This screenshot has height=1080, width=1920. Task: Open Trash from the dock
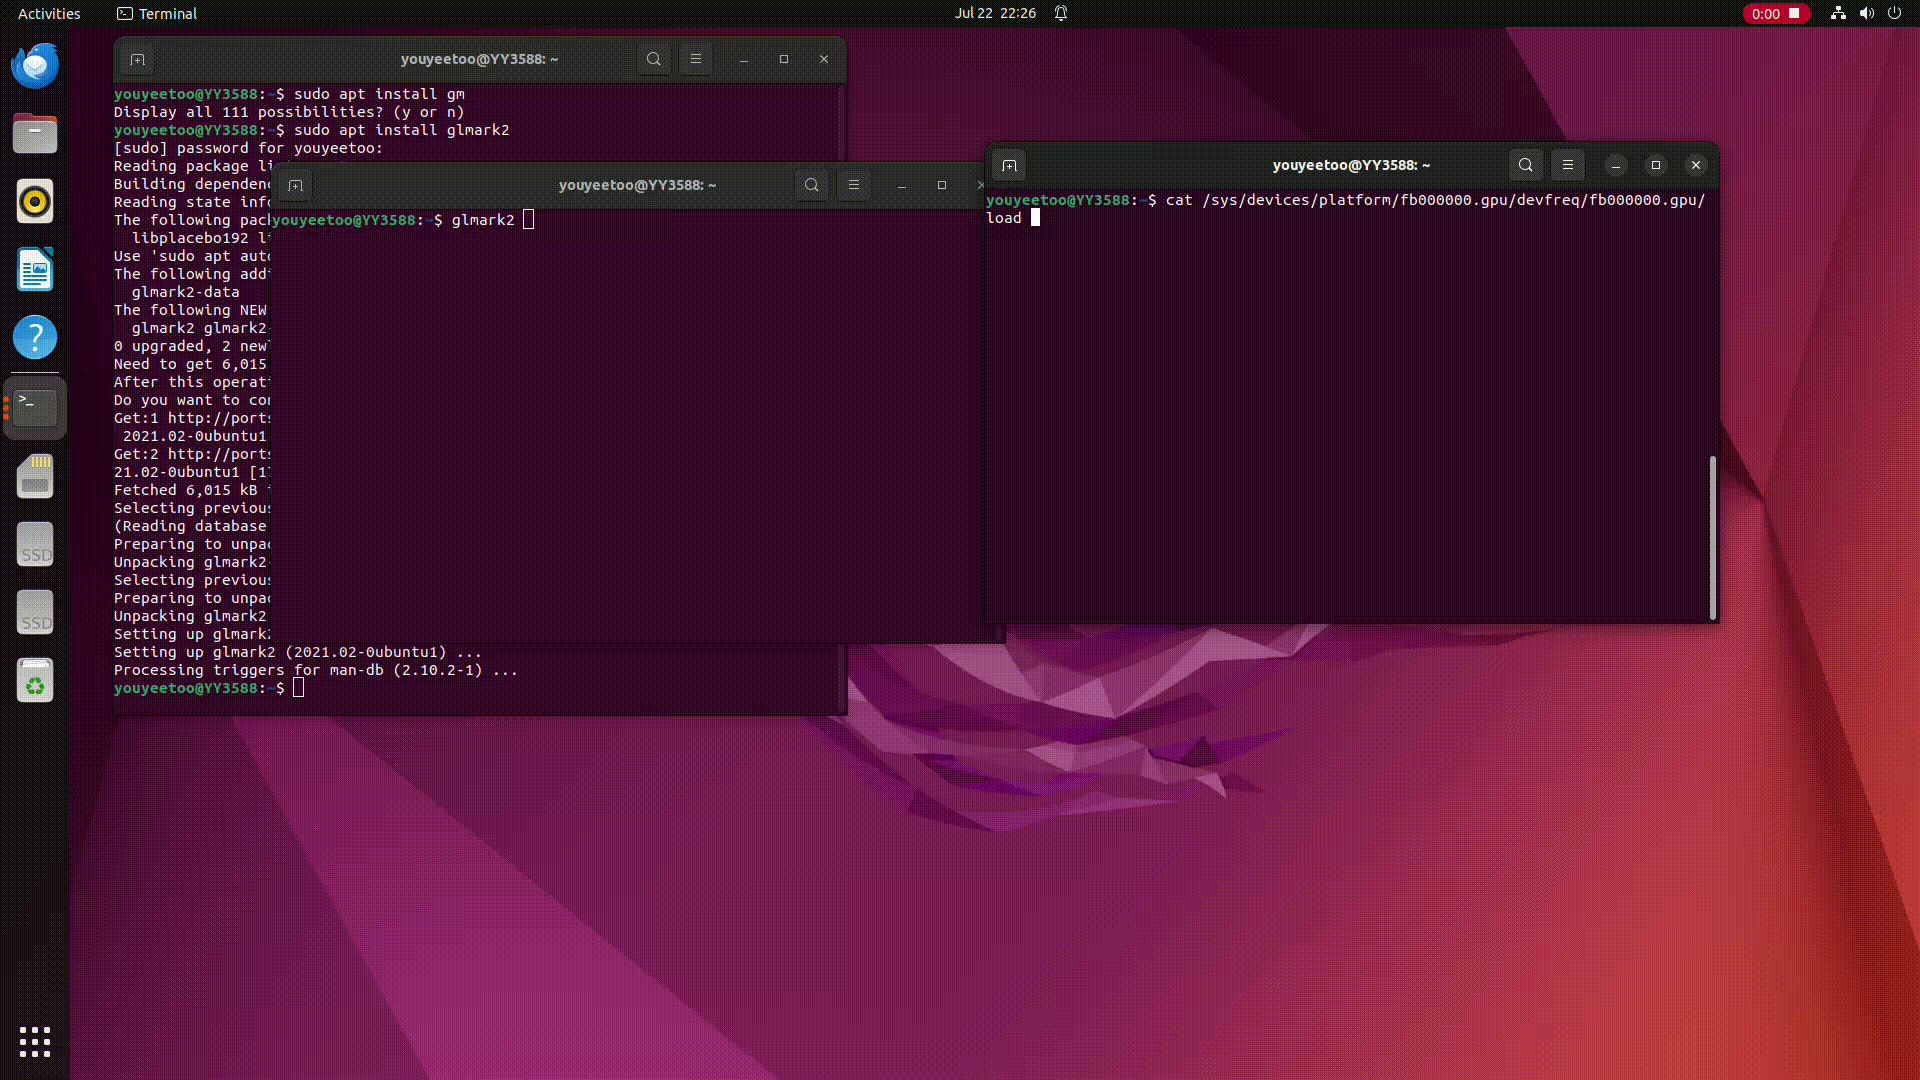click(35, 682)
